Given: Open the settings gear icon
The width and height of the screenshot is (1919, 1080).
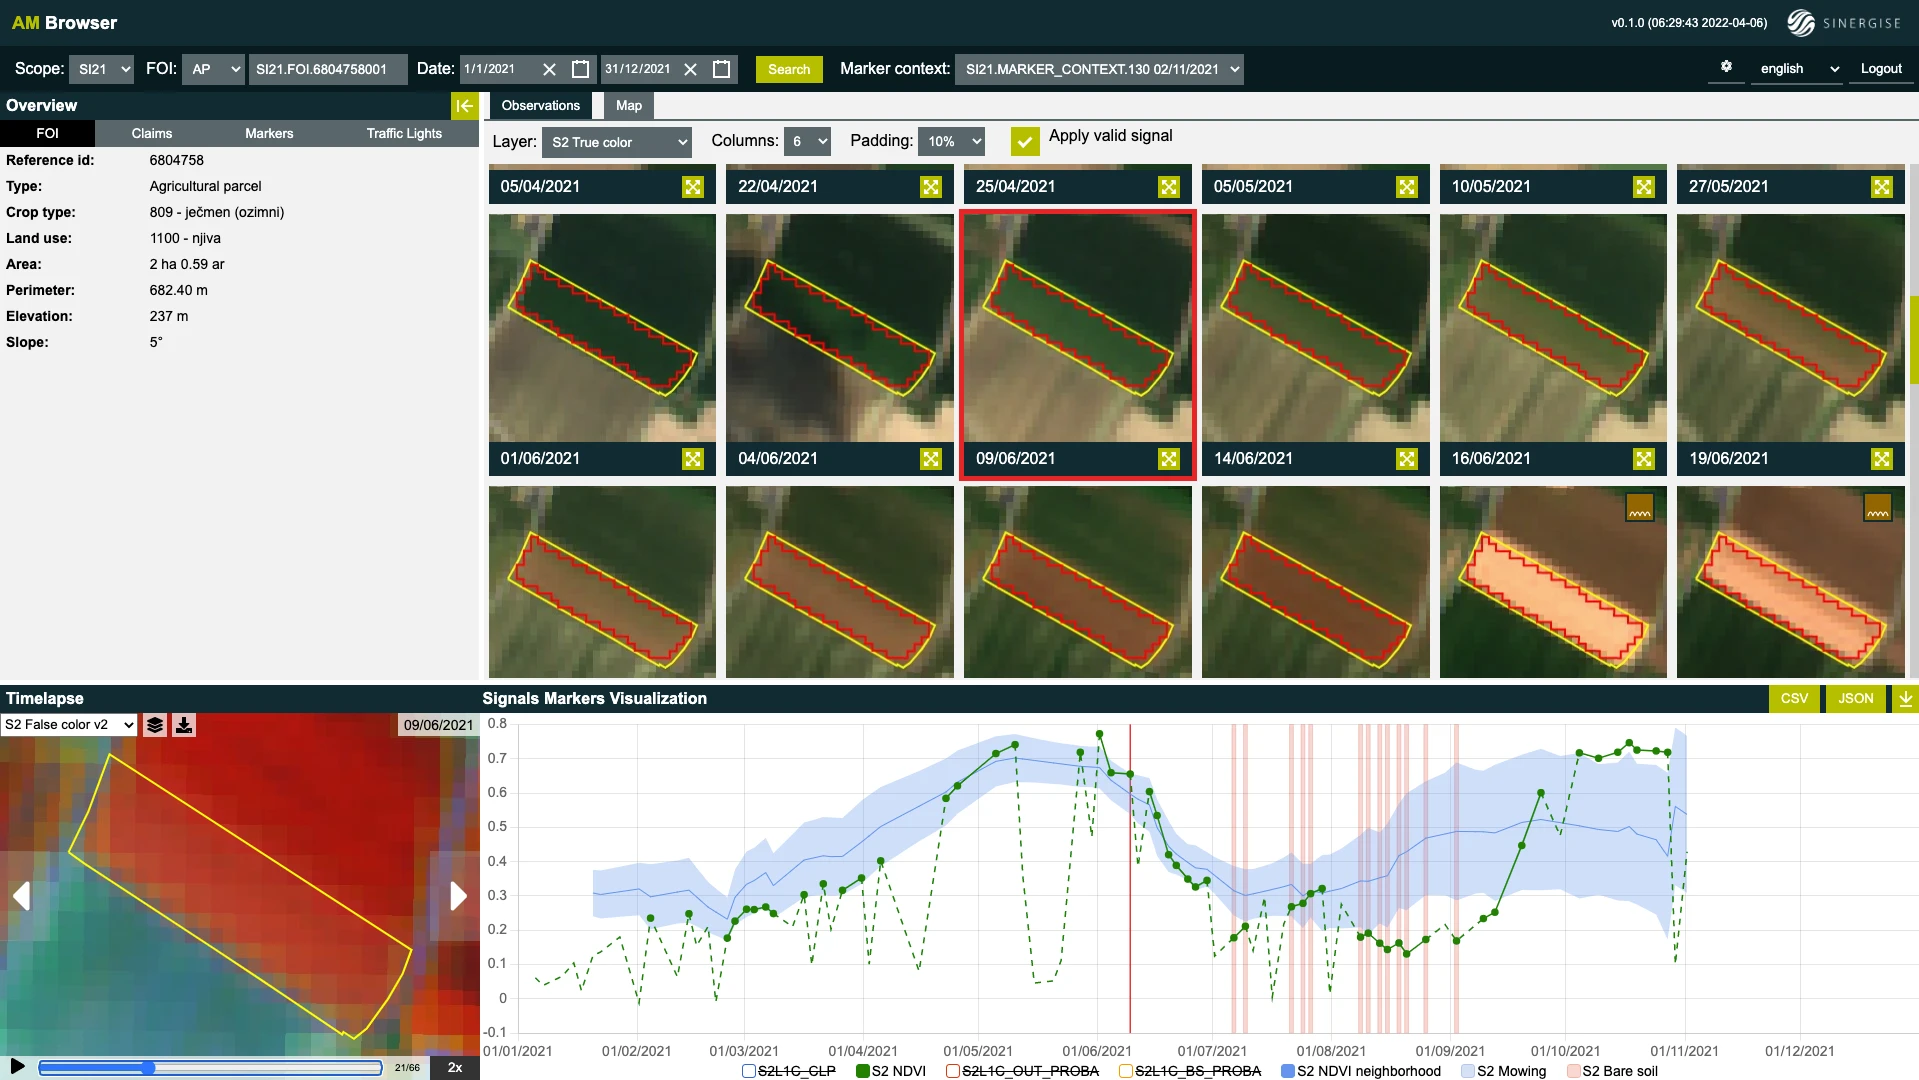Looking at the screenshot, I should click(x=1726, y=67).
